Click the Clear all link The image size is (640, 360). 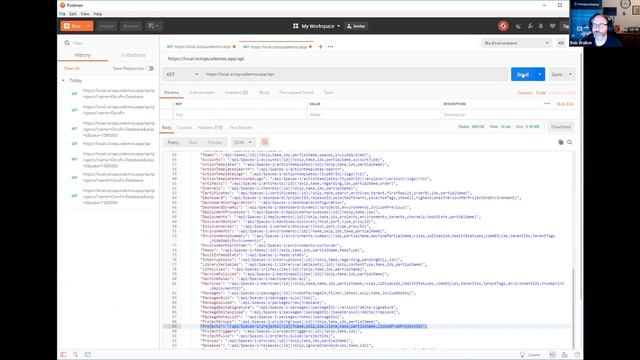71,68
